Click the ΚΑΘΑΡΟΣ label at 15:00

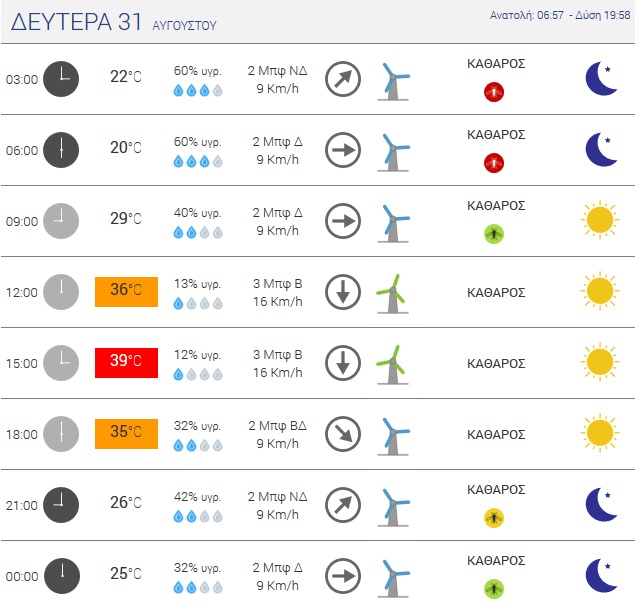click(x=496, y=363)
